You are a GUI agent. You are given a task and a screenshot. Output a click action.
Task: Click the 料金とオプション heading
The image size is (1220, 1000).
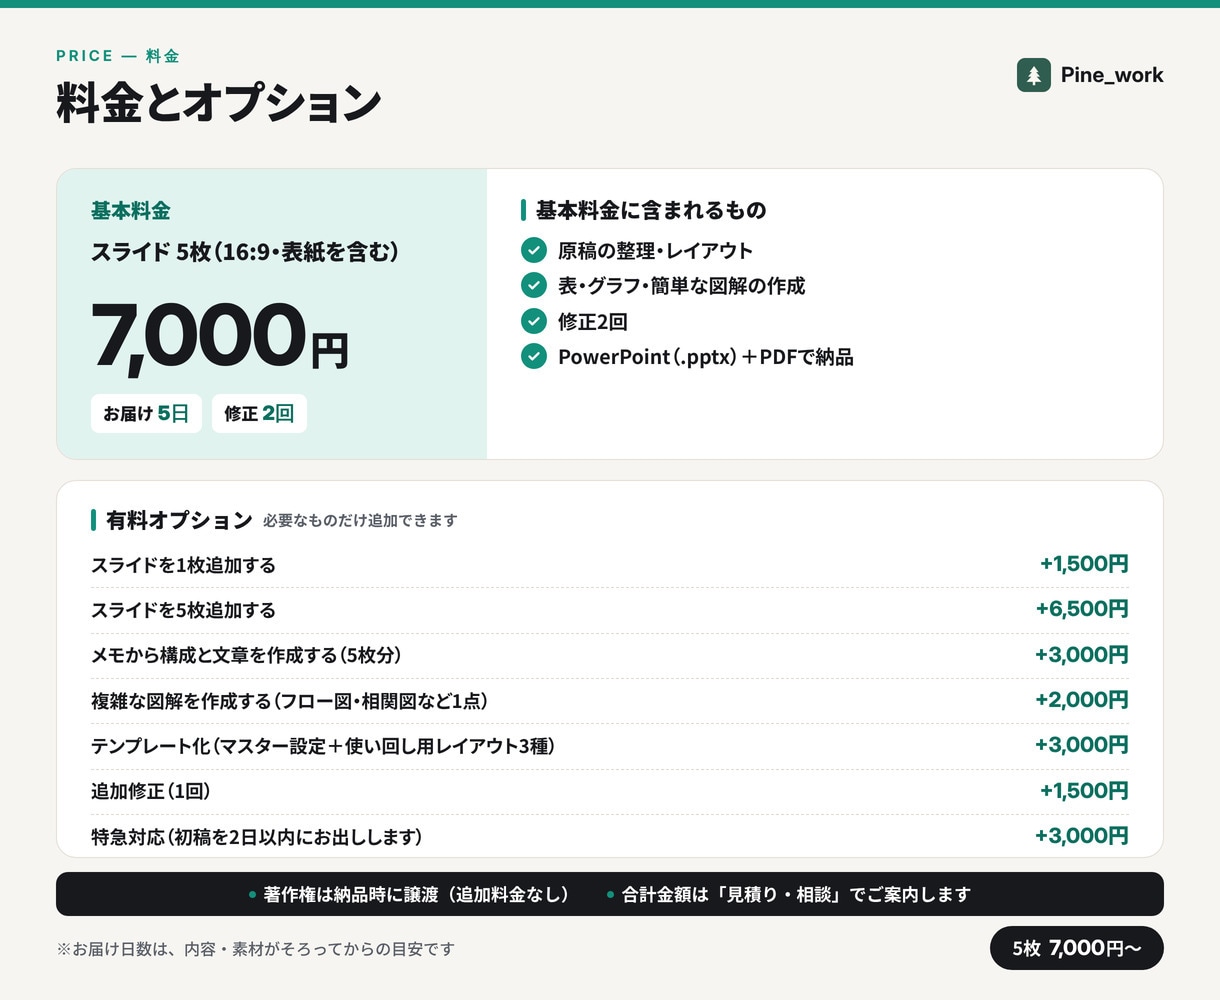[x=219, y=103]
